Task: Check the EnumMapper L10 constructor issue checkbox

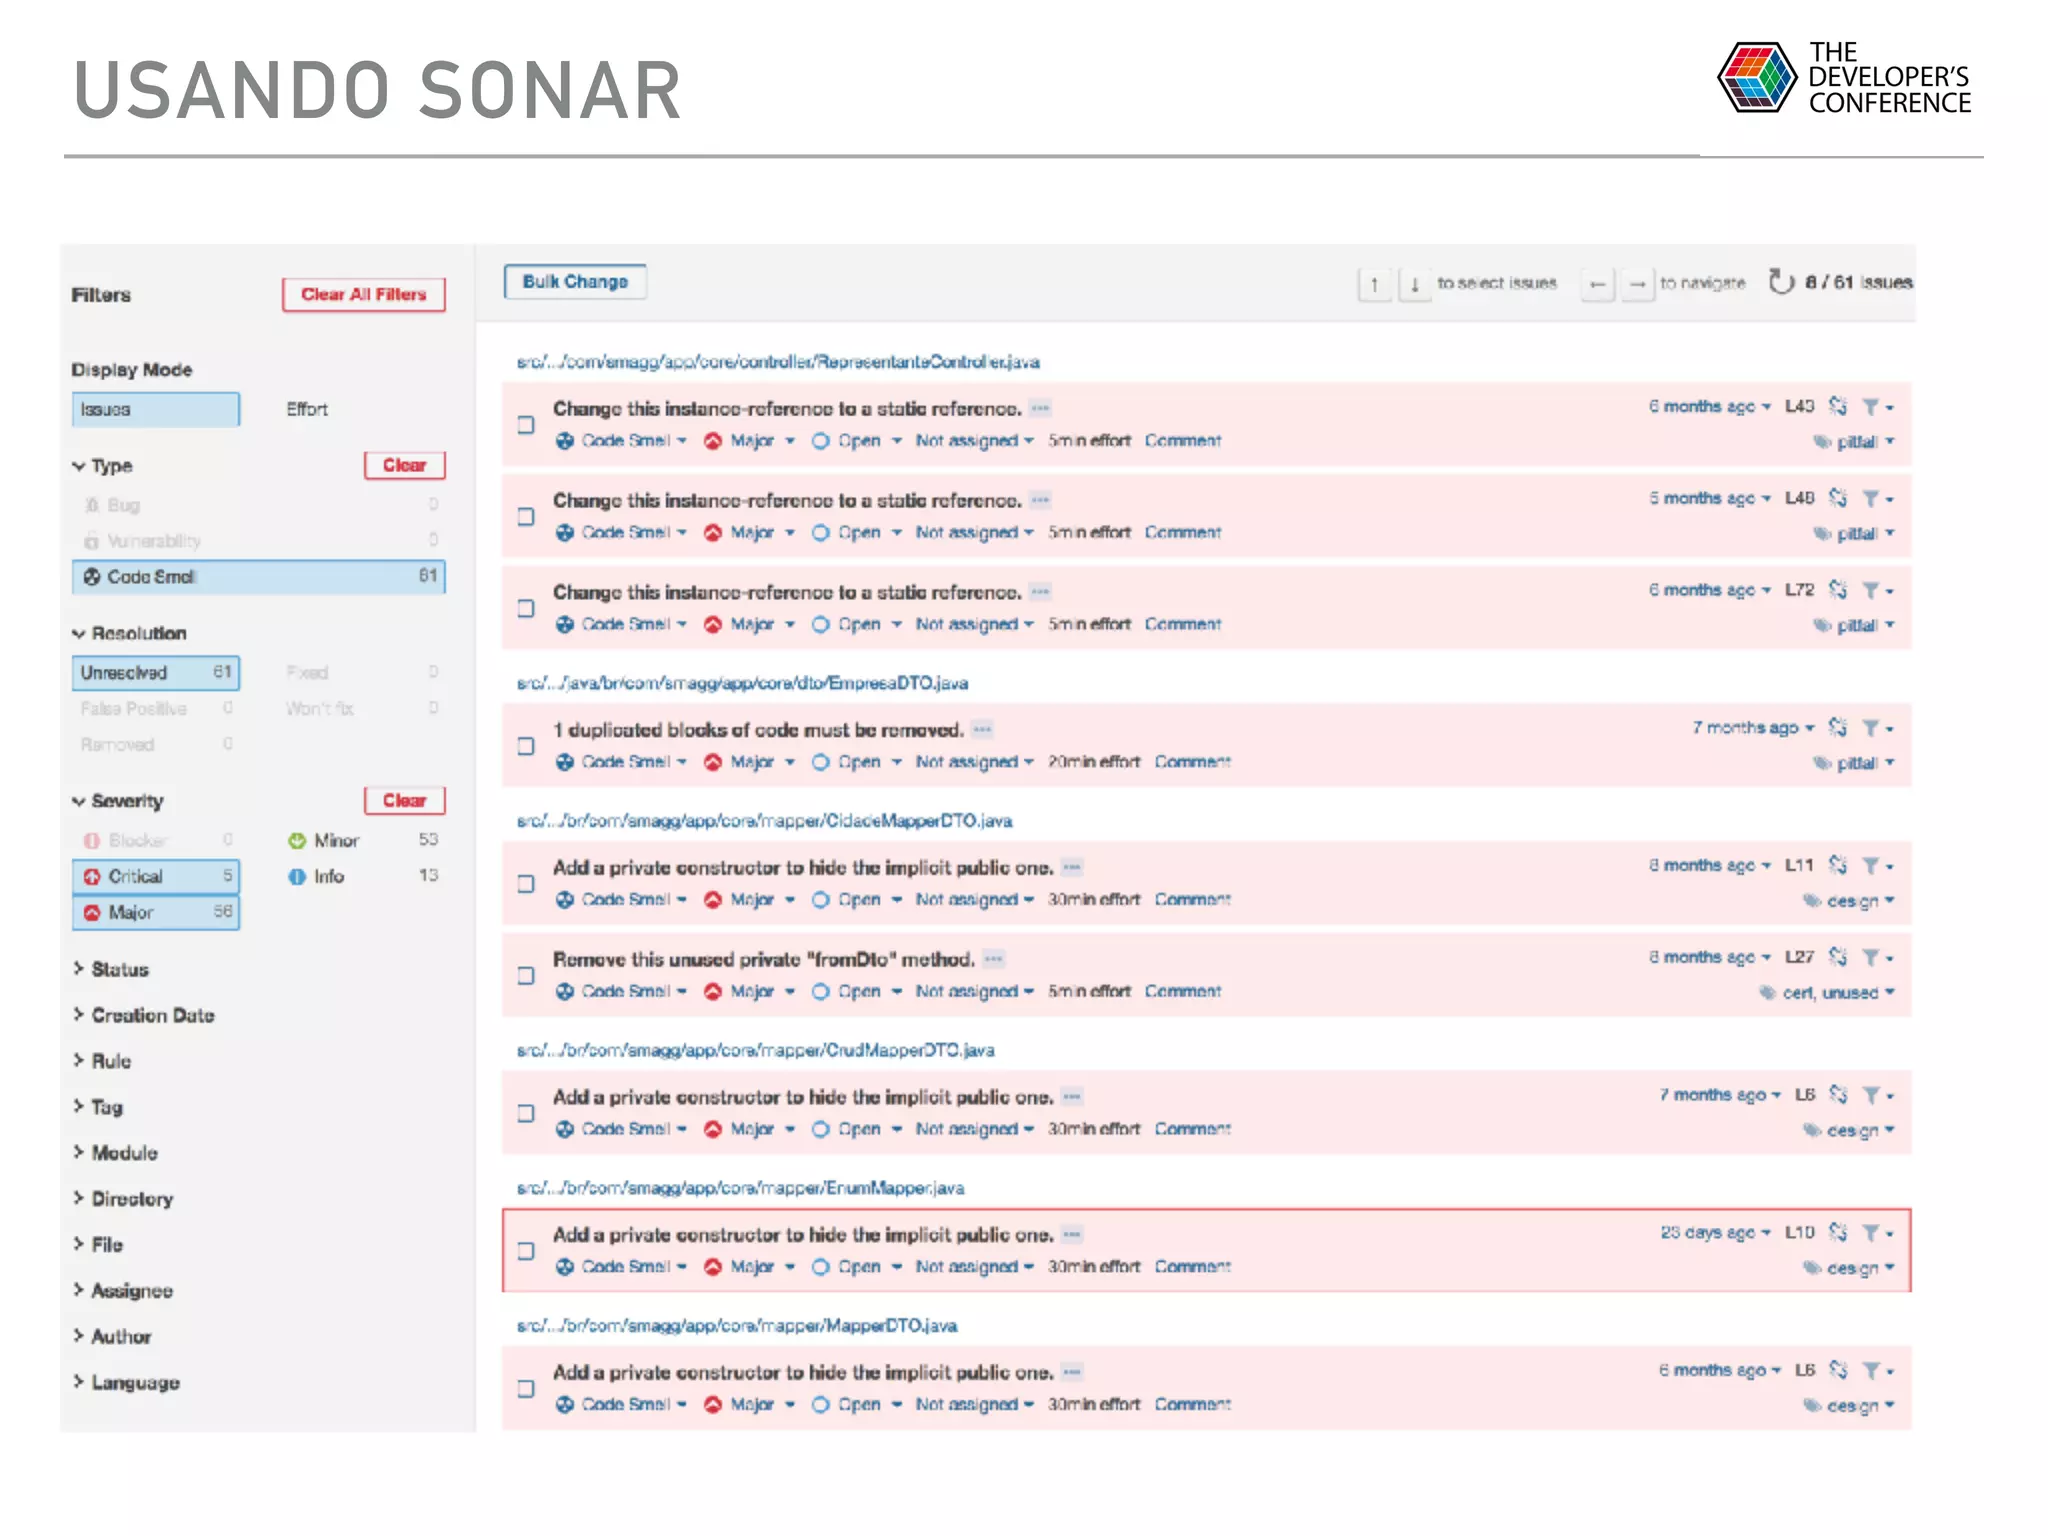Action: [526, 1251]
